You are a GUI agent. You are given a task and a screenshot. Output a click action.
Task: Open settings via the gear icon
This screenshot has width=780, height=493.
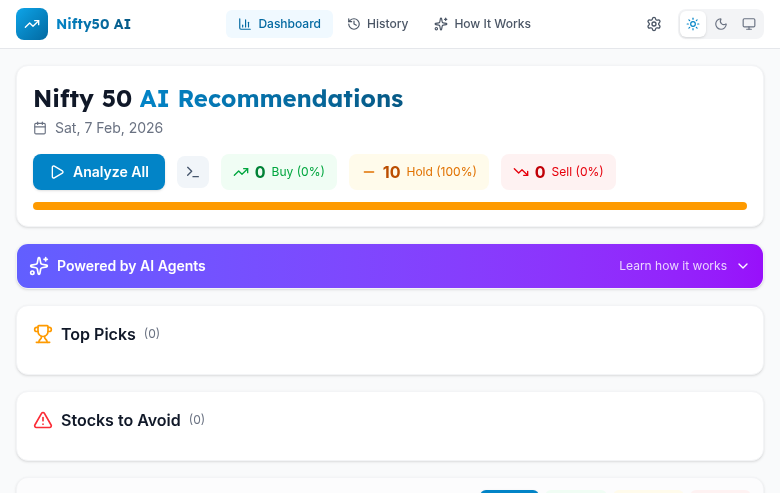(654, 24)
